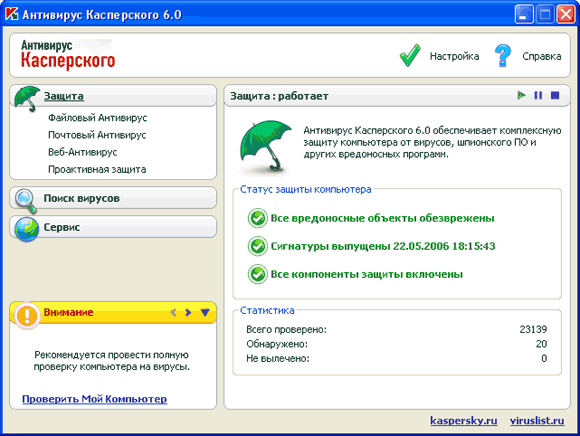This screenshot has width=580, height=436.
Task: Click the checkmark beside Сигнатуры выпущены
Action: pos(257,246)
